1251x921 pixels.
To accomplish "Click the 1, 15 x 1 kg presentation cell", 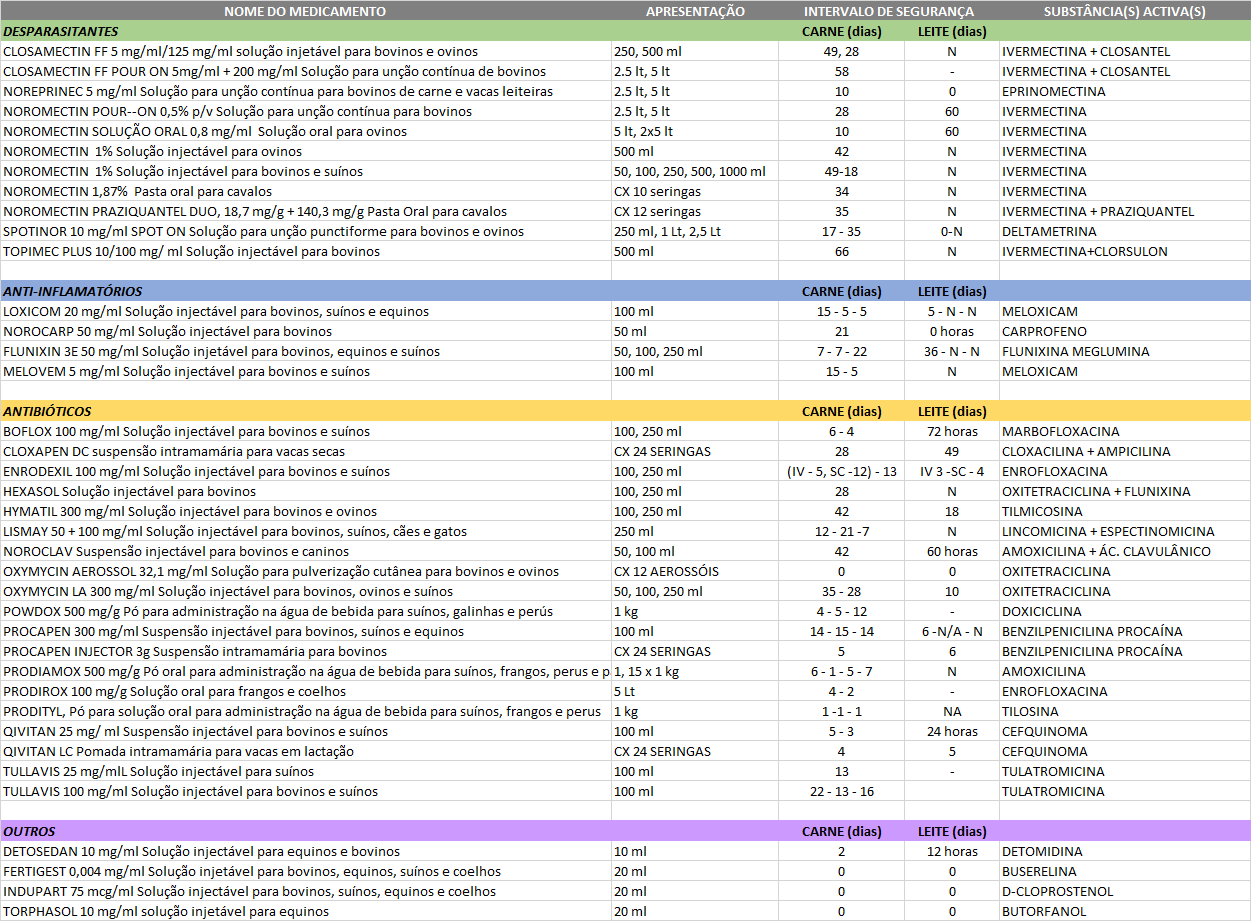I will tap(695, 671).
